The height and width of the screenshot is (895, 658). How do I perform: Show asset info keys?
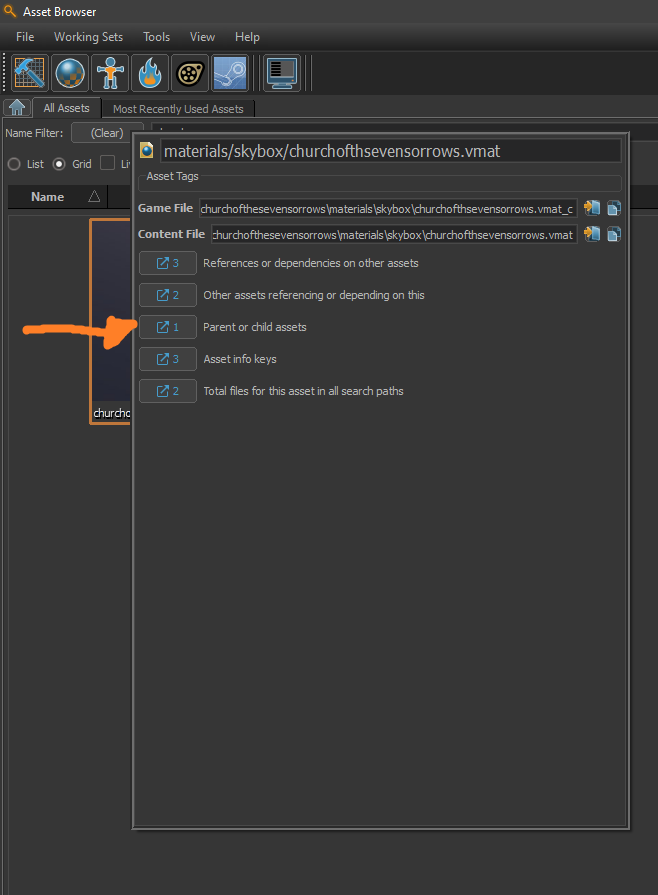click(x=168, y=359)
